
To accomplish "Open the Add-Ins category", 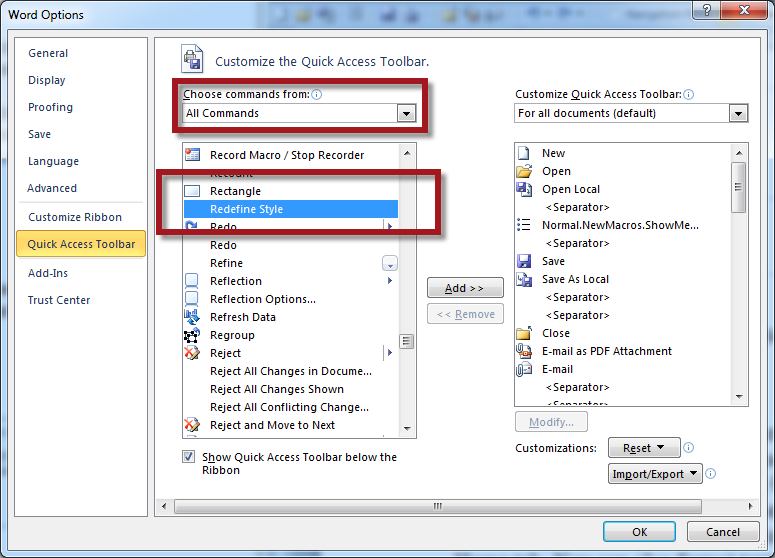I will coord(48,273).
